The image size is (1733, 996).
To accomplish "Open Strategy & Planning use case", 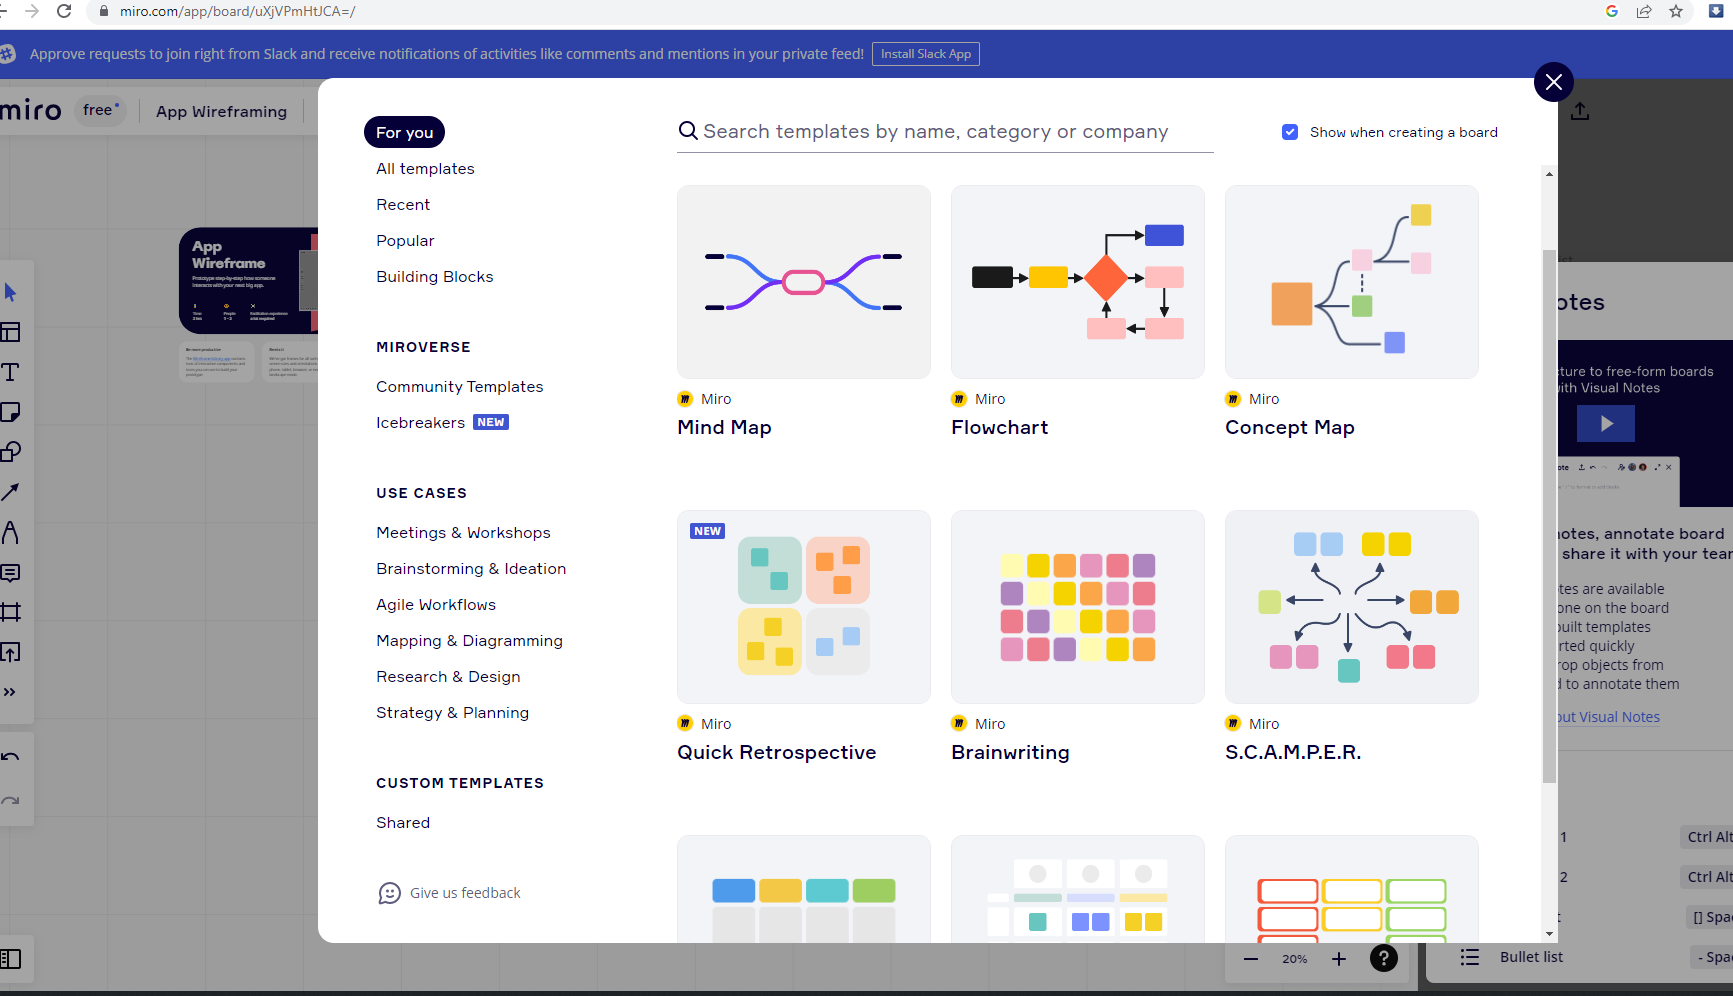I will [452, 713].
